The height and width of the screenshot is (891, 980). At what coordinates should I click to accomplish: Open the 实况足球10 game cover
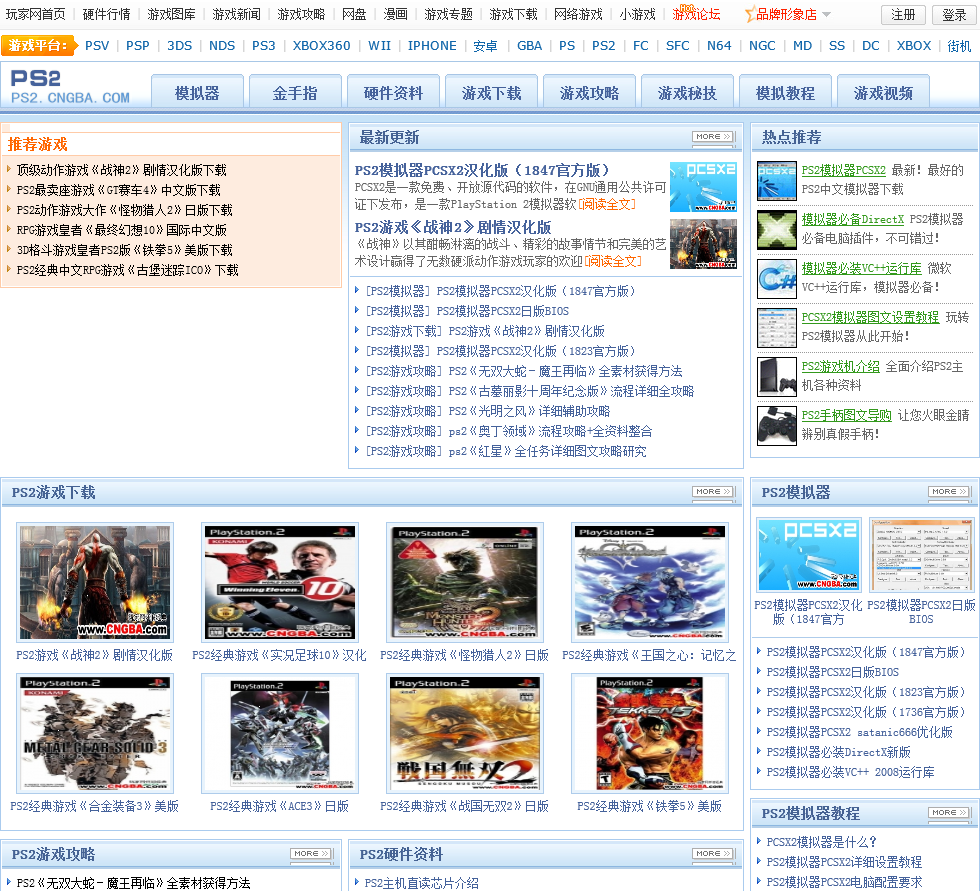pos(279,582)
